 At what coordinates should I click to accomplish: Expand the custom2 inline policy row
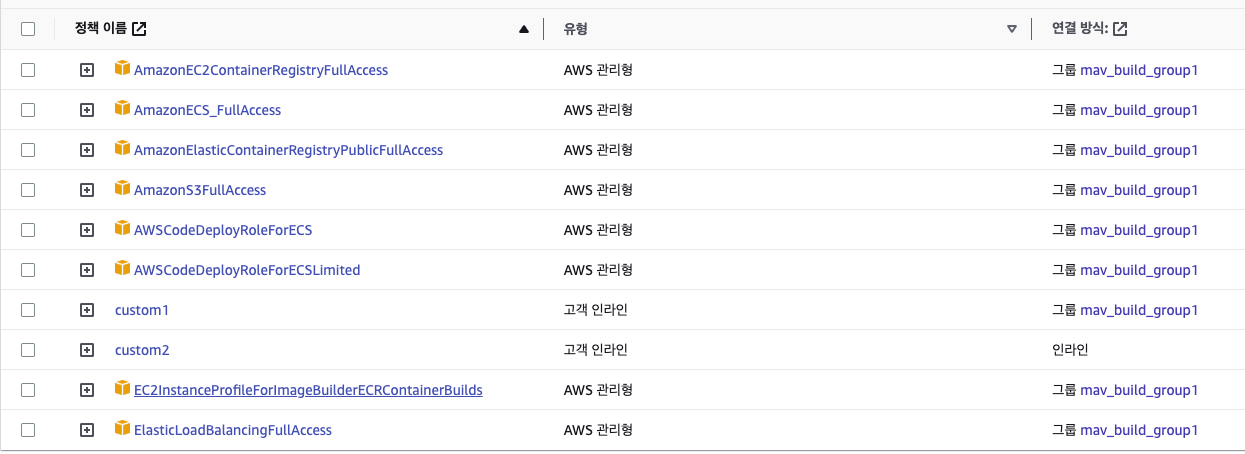pyautogui.click(x=87, y=350)
